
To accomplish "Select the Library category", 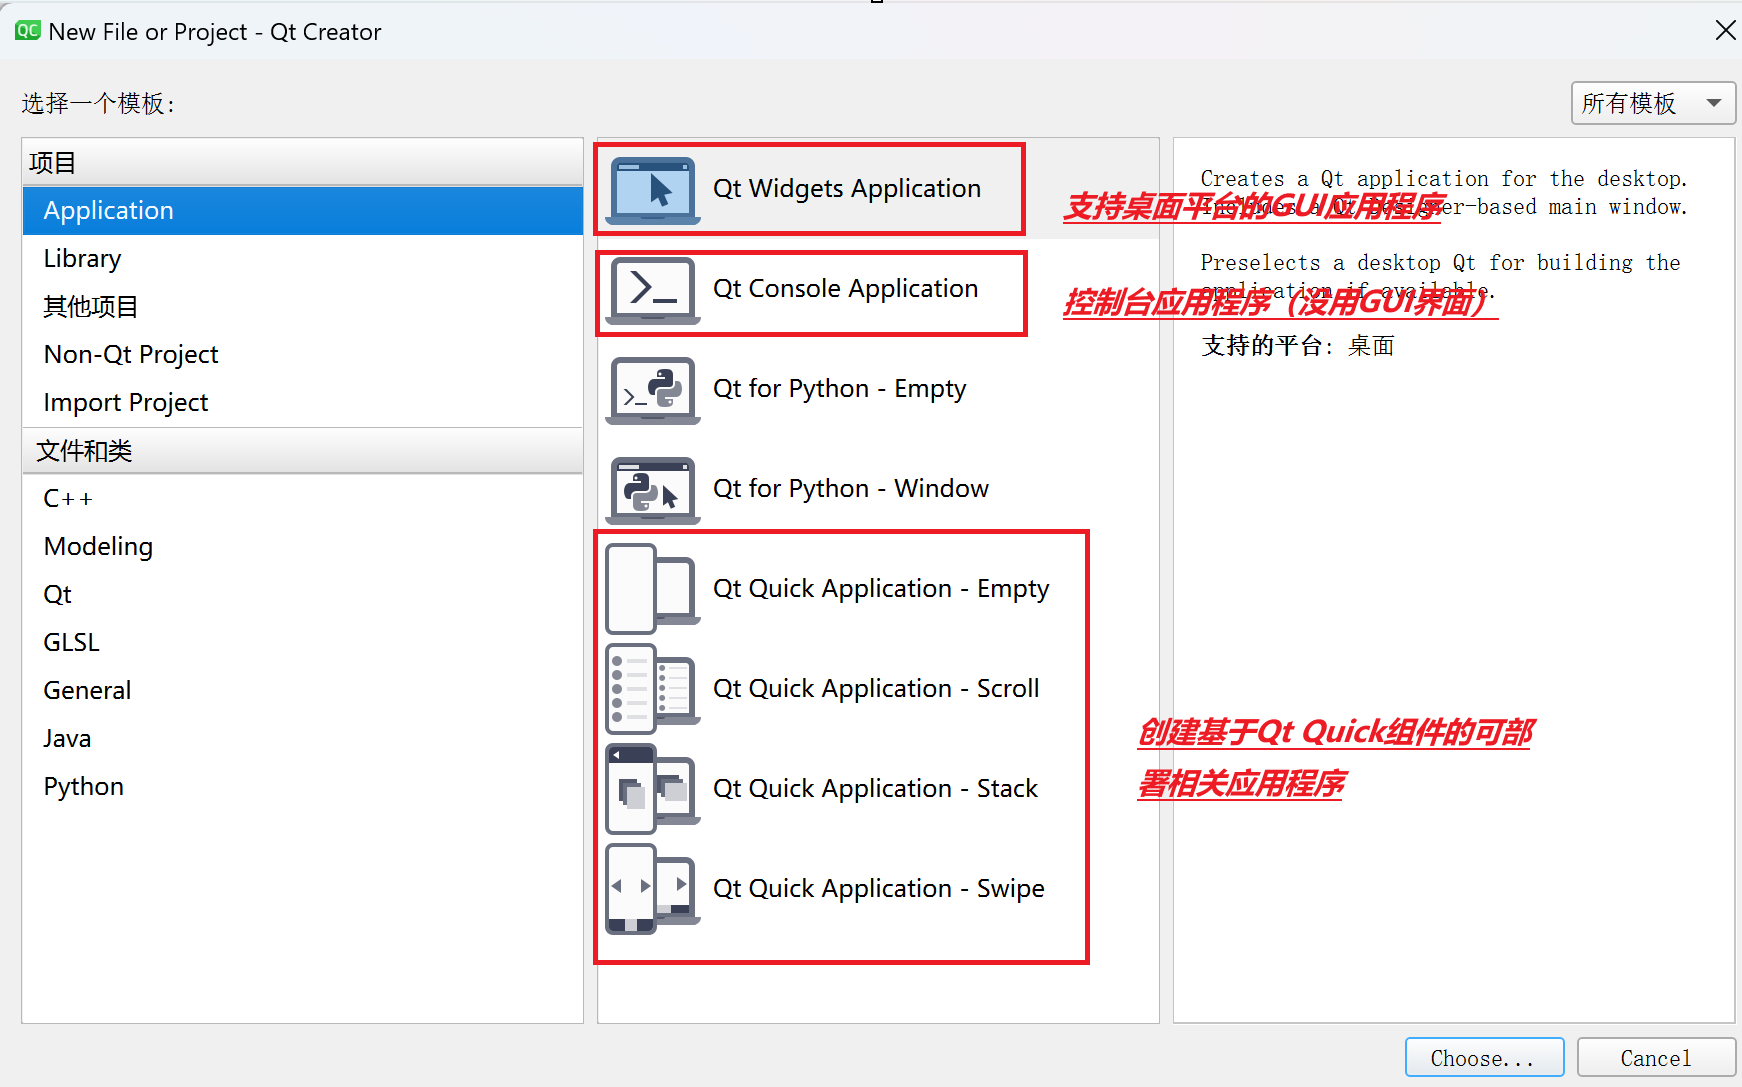I will point(302,259).
